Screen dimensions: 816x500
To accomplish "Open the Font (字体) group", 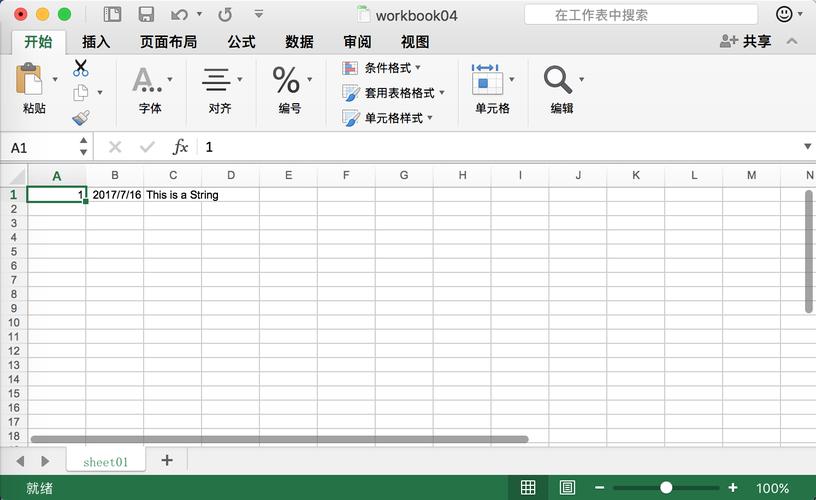I will [150, 89].
